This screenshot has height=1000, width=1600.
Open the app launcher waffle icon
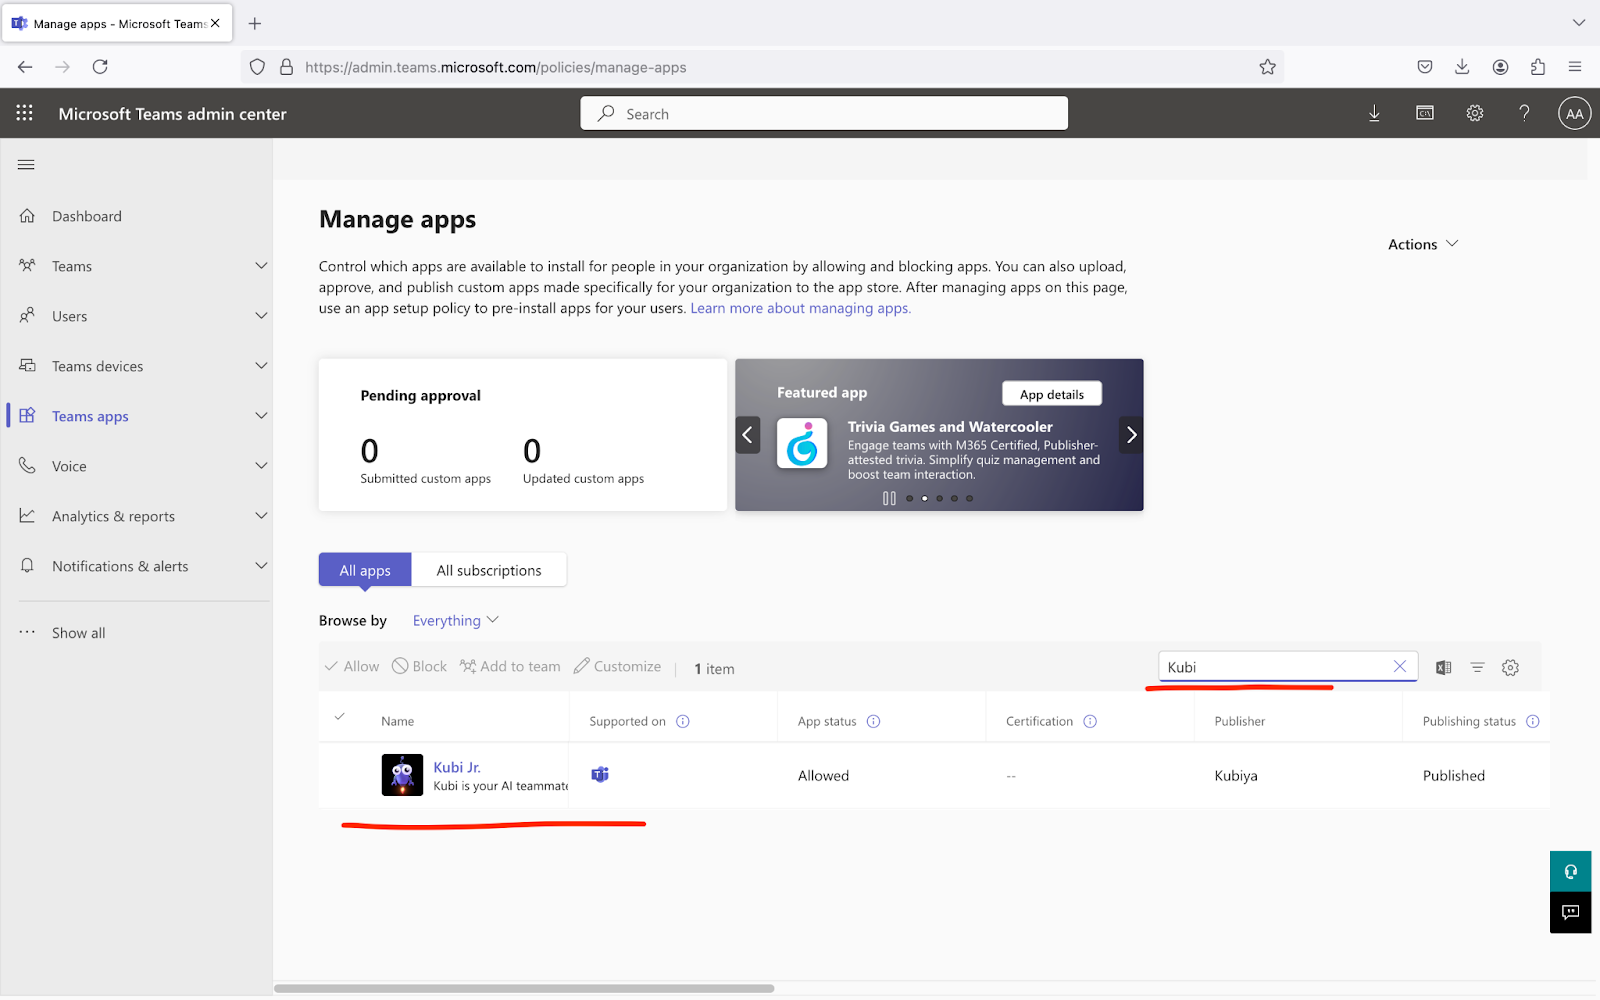25,113
